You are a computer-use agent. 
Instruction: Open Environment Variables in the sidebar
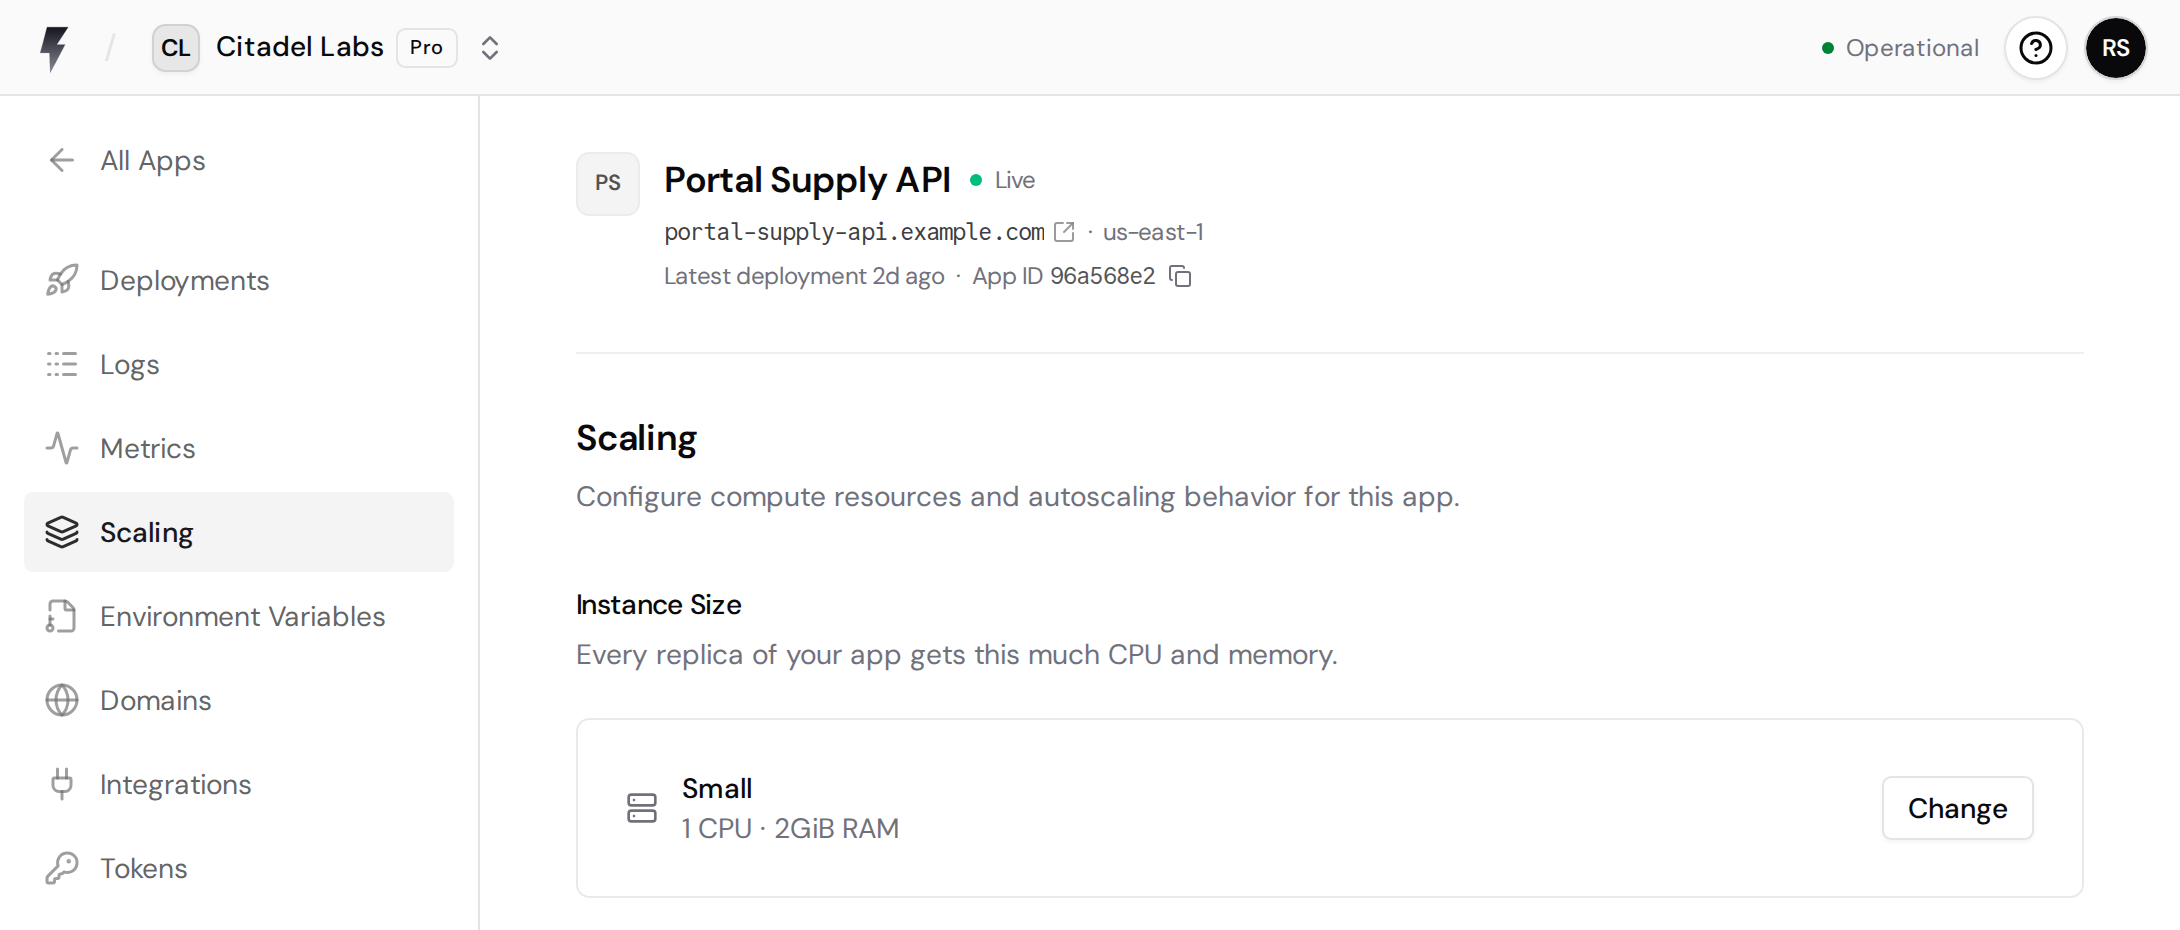point(239,616)
